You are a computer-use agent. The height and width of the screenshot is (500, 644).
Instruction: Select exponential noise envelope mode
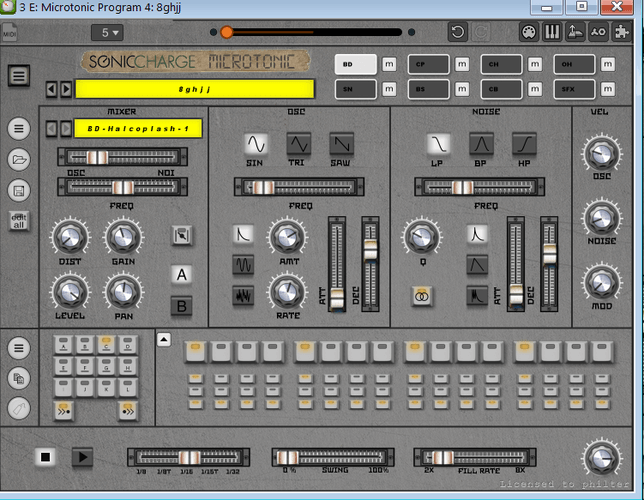477,234
